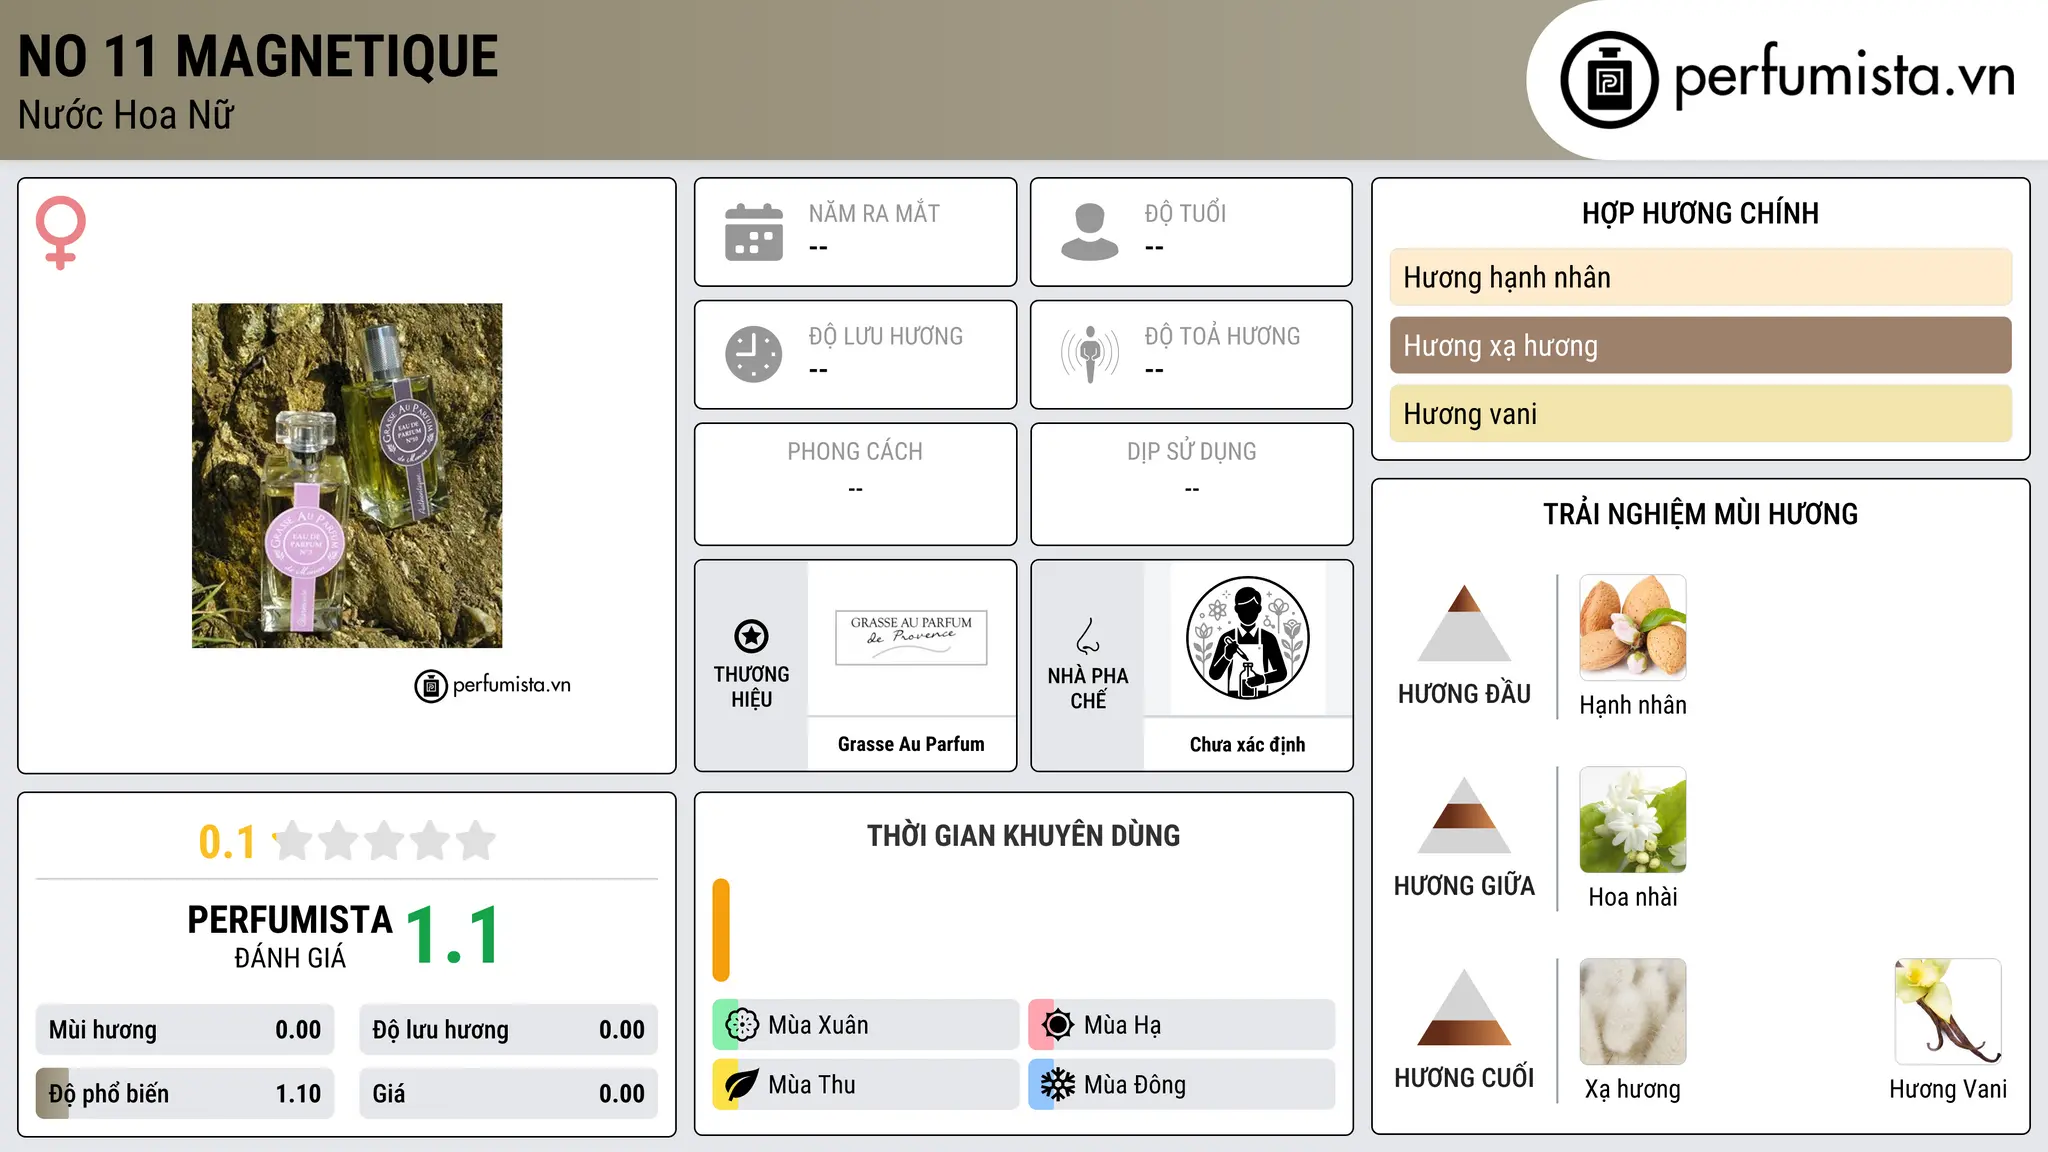The width and height of the screenshot is (2048, 1152).
Task: Click the Độ Tuổi label
Action: tap(1185, 213)
